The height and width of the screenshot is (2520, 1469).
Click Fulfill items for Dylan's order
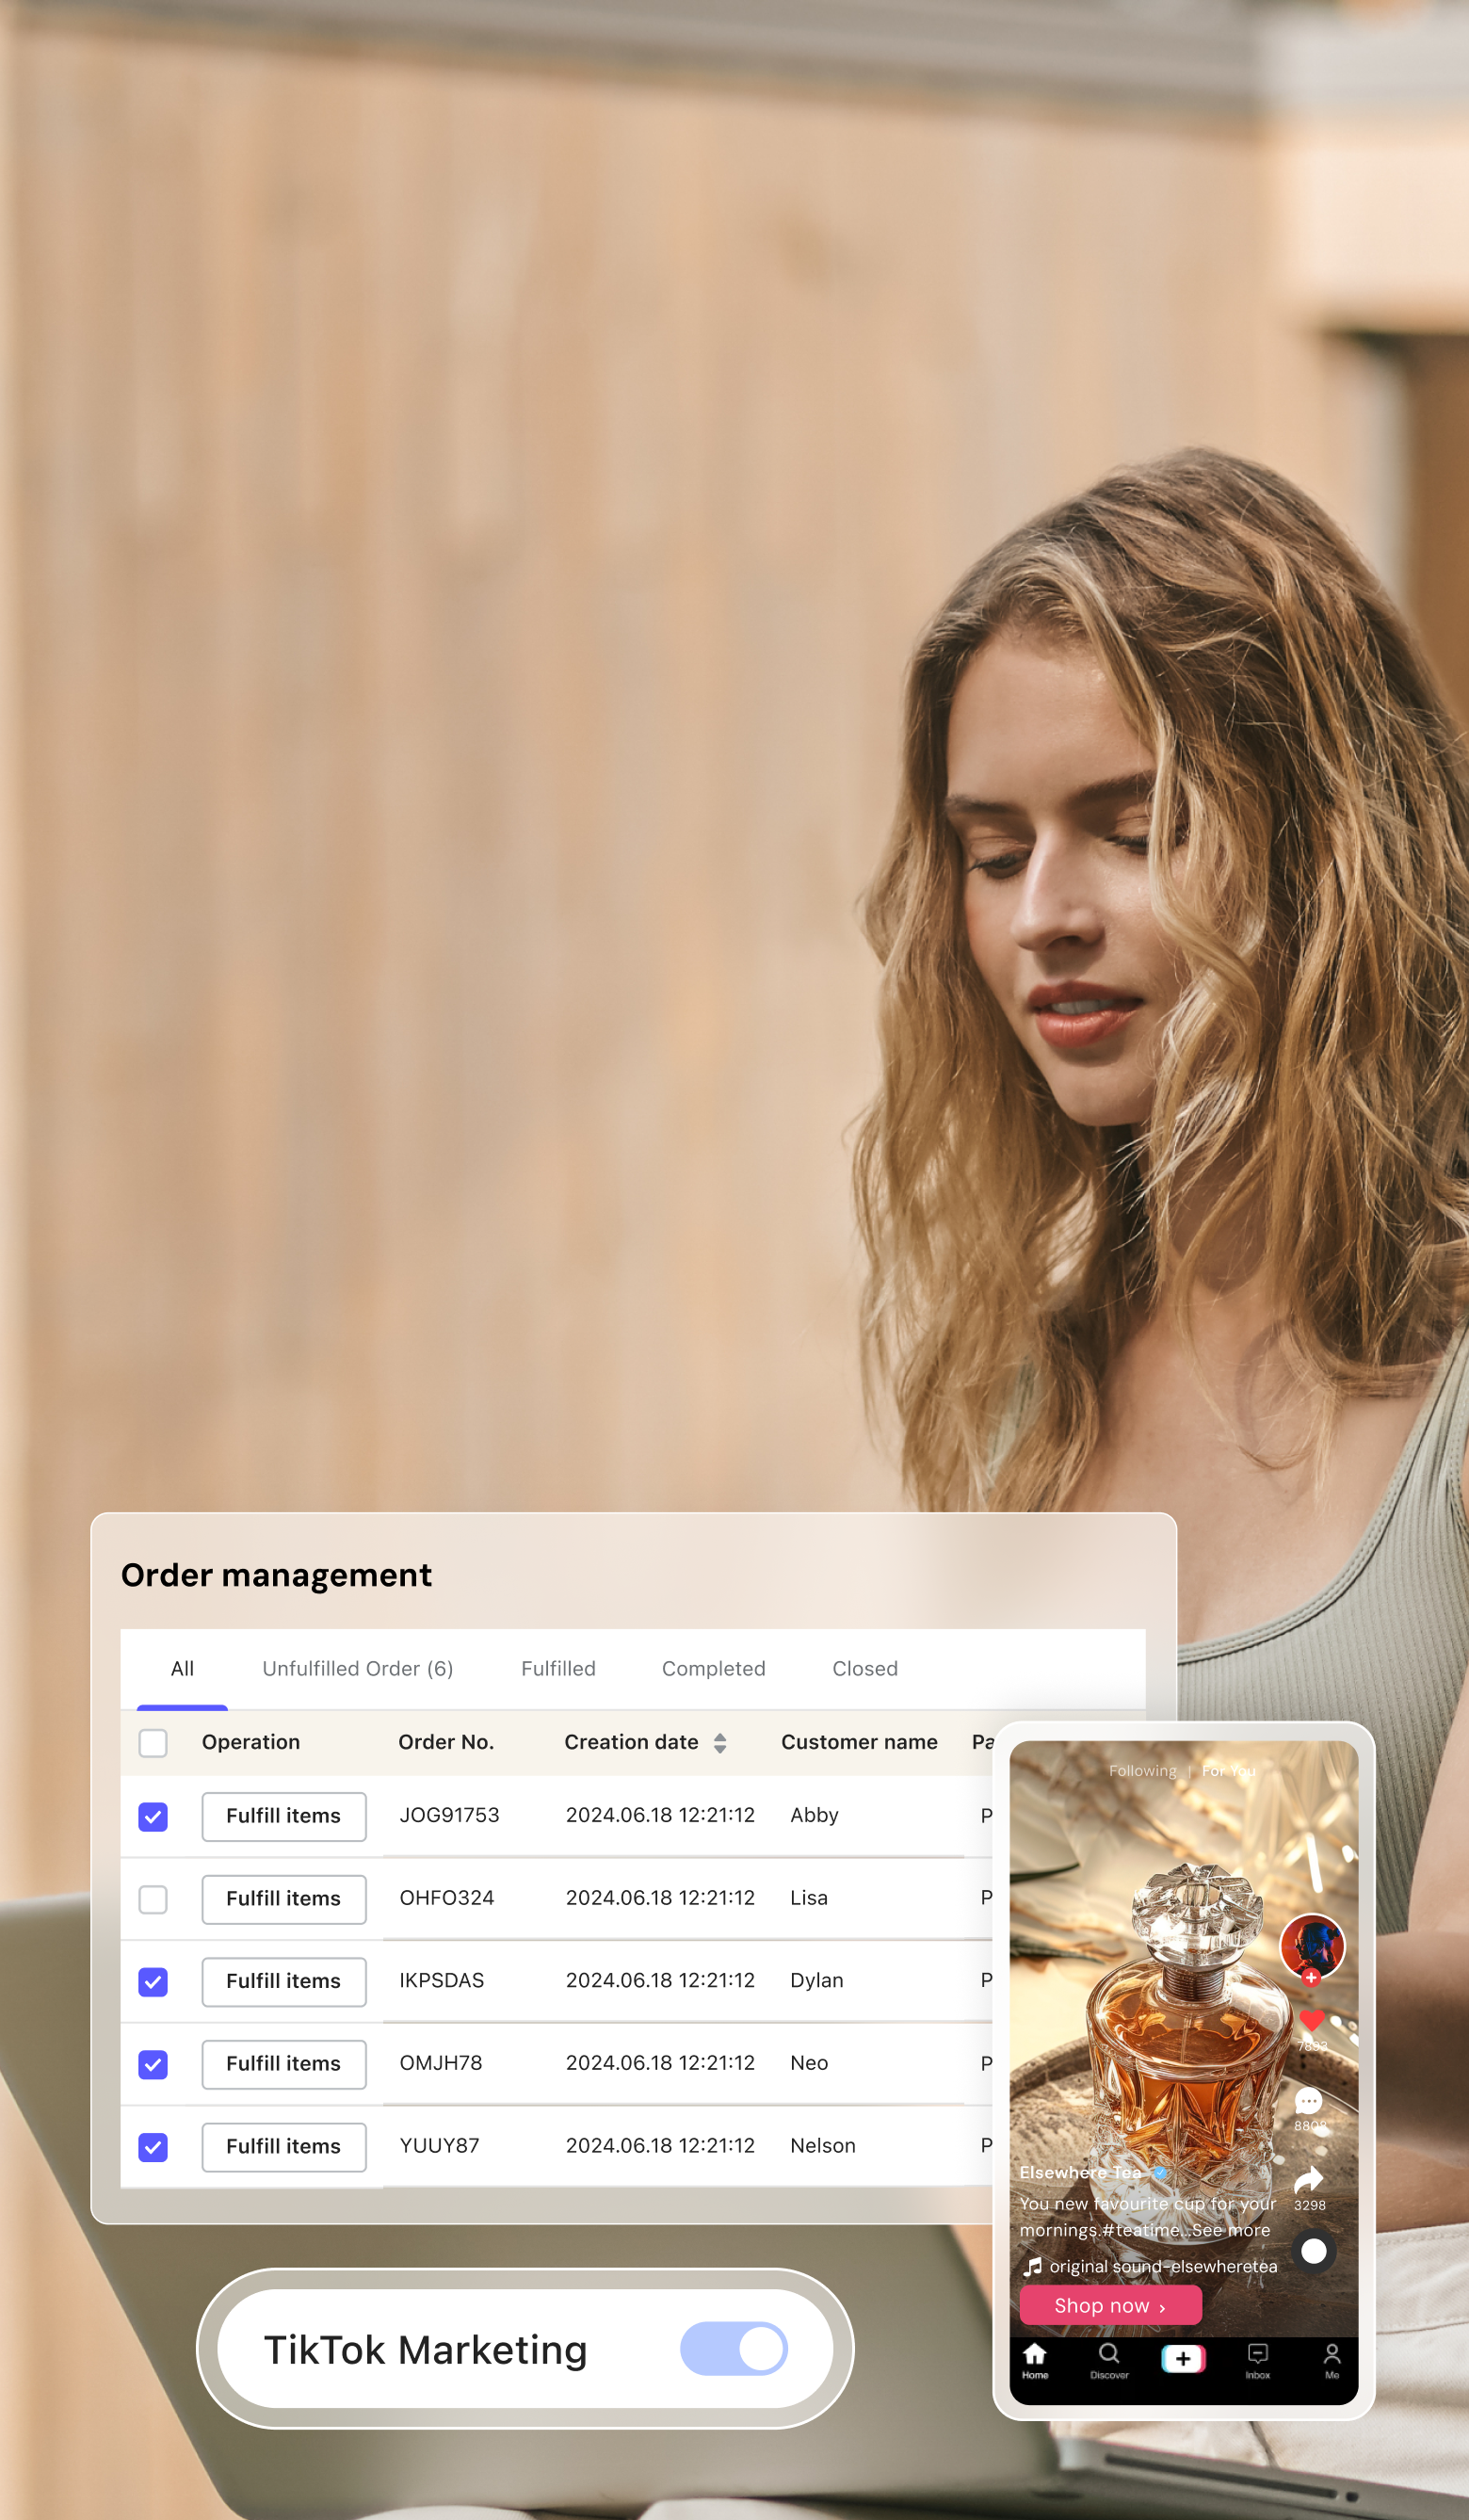(284, 1981)
